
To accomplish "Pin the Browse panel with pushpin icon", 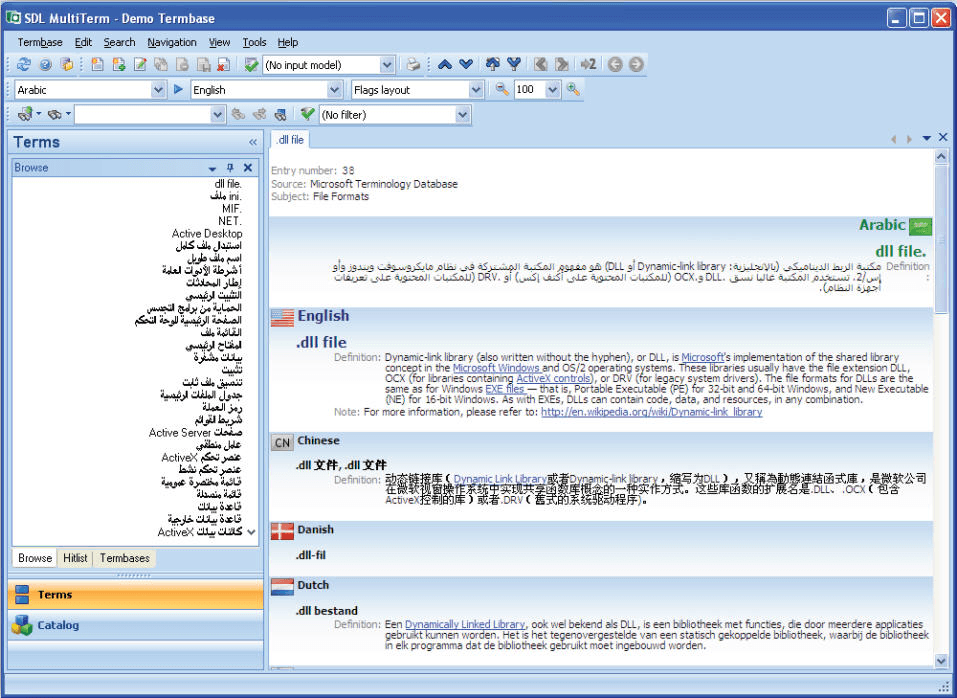I will [230, 168].
